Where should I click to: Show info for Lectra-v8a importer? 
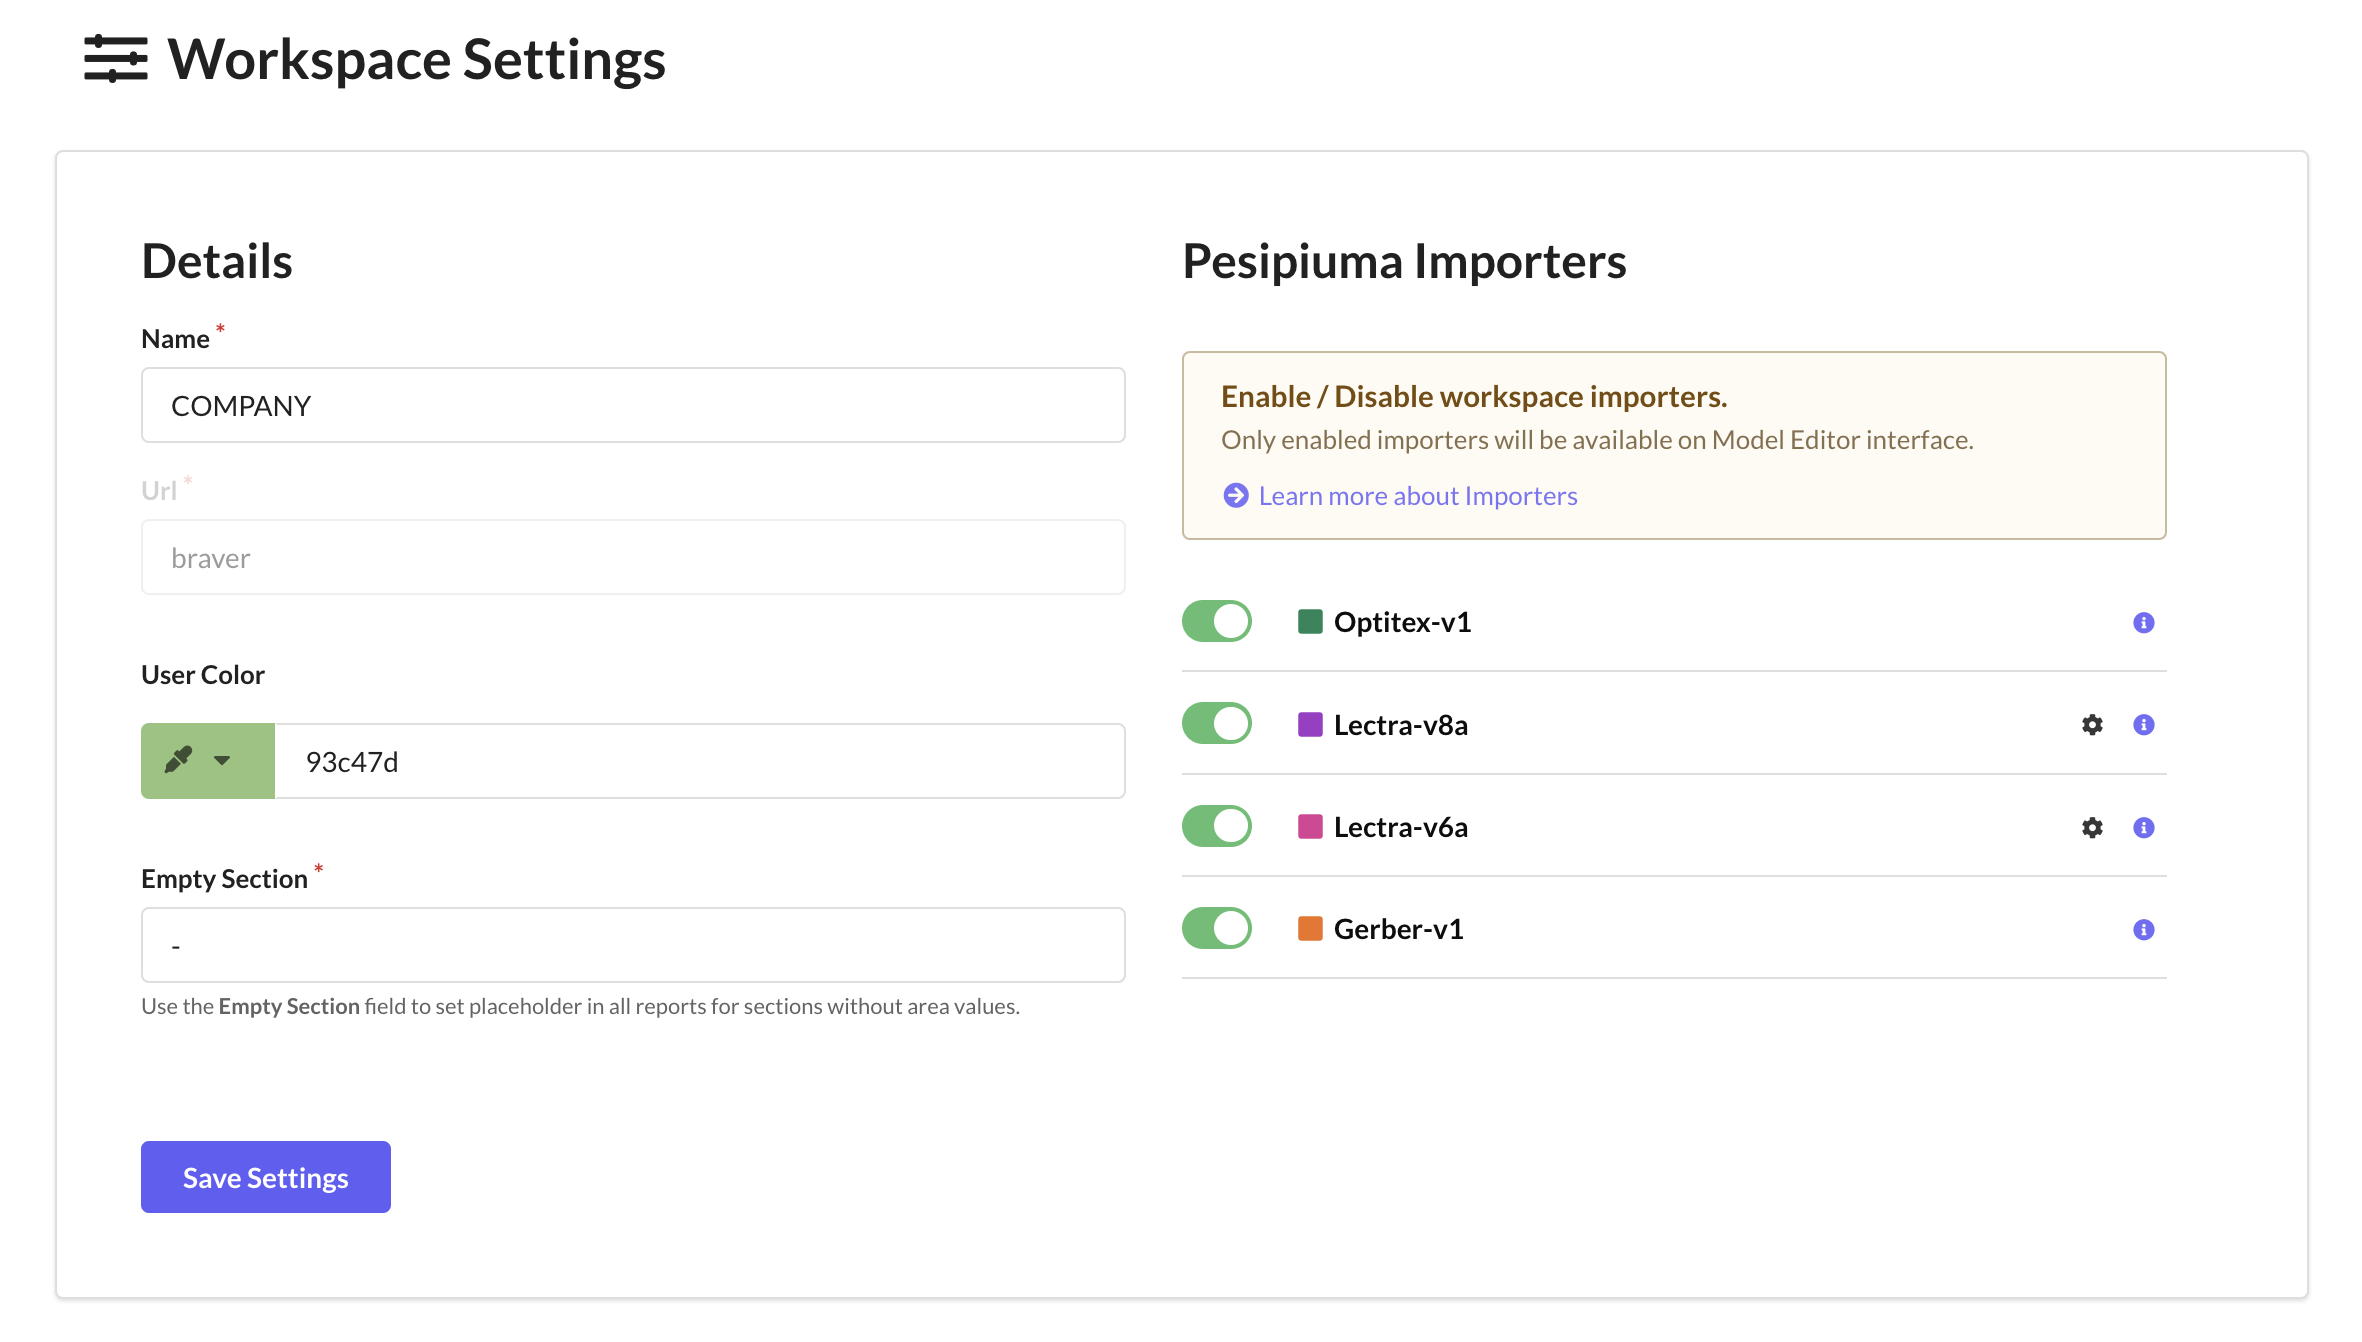click(2143, 725)
